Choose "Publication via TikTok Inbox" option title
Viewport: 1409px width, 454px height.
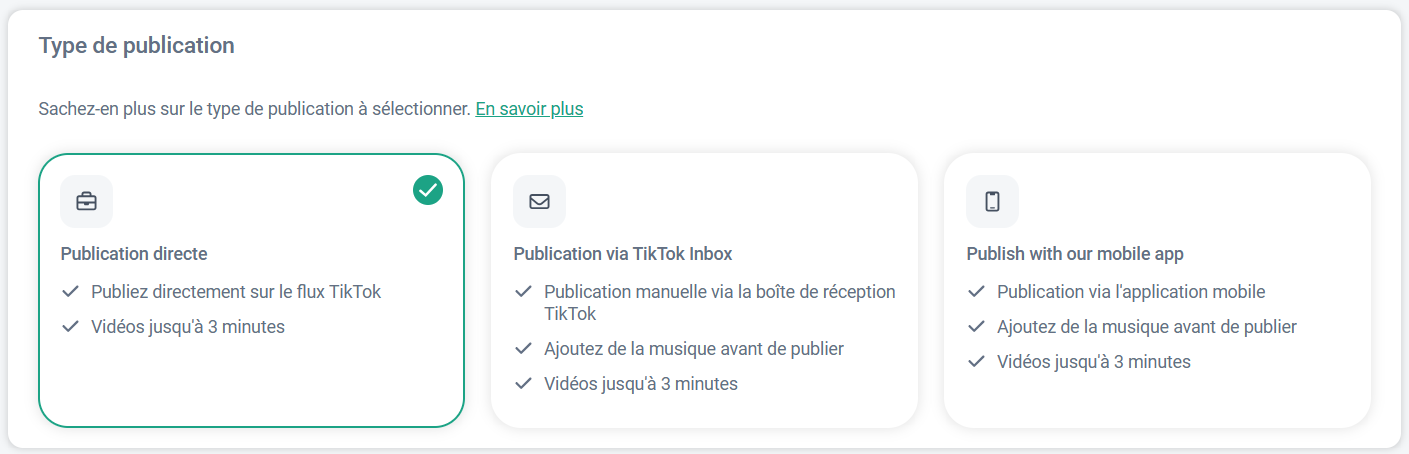coord(623,254)
